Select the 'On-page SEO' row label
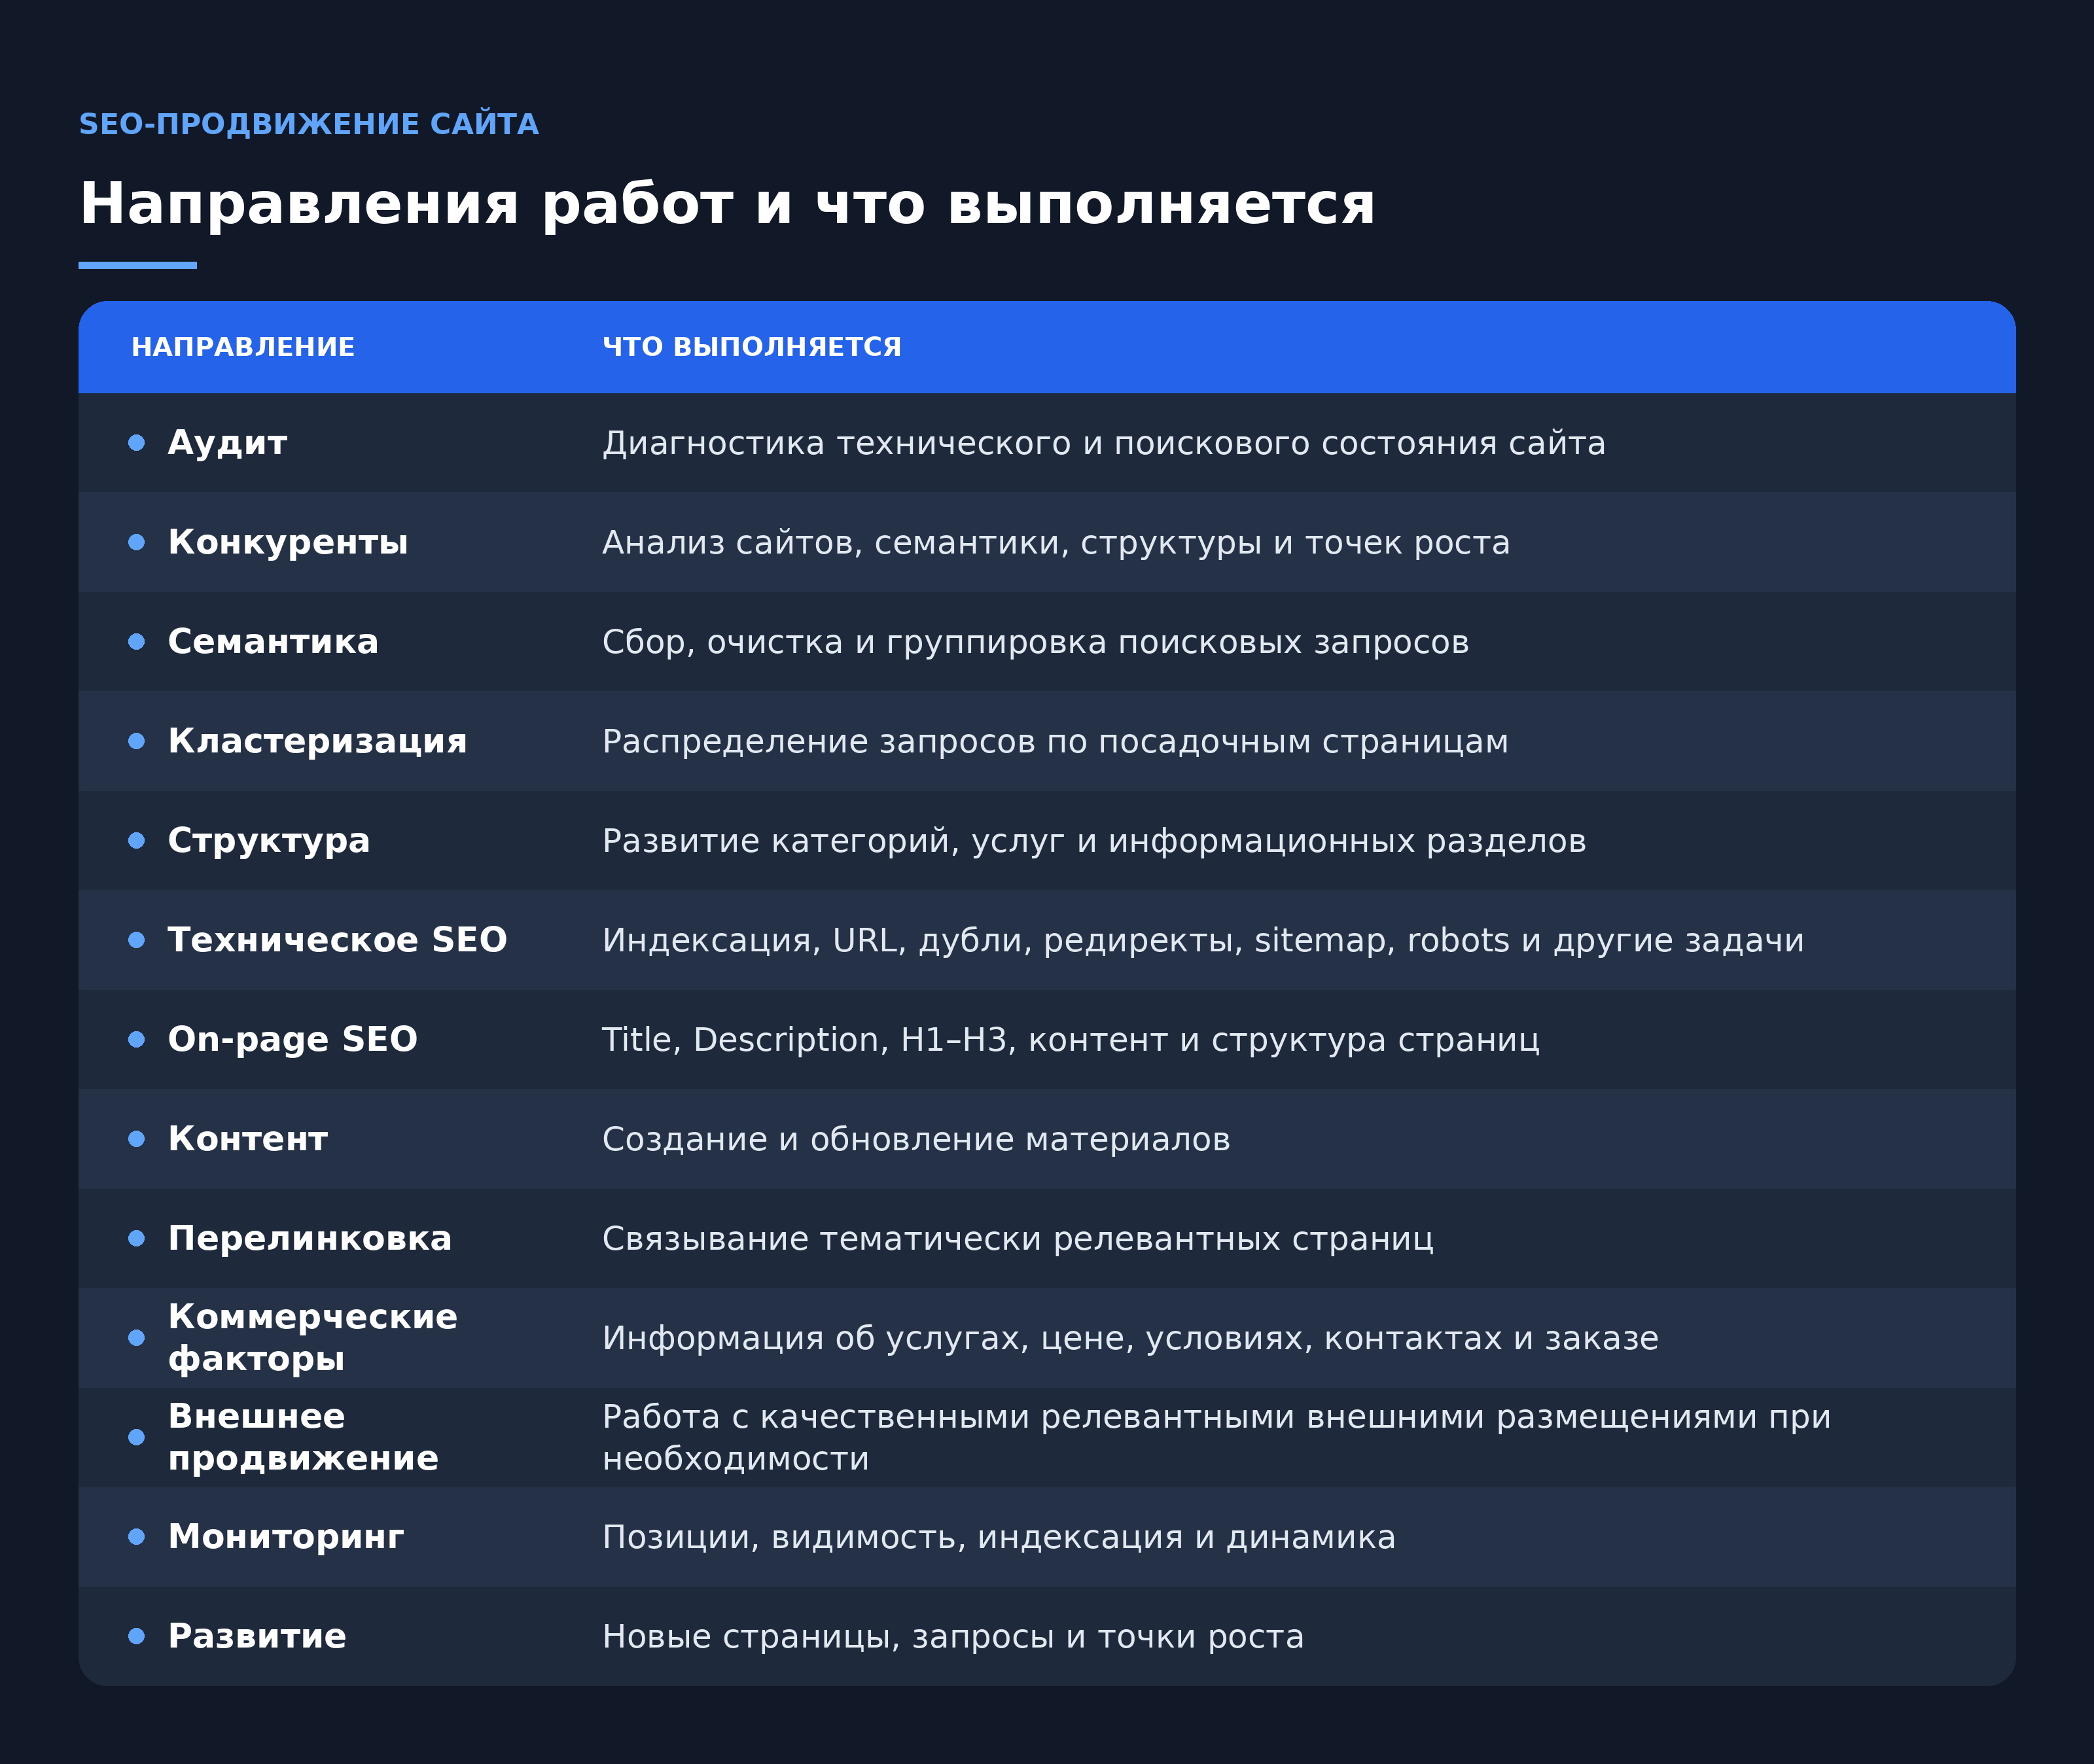The width and height of the screenshot is (2094, 1764). tap(293, 1039)
